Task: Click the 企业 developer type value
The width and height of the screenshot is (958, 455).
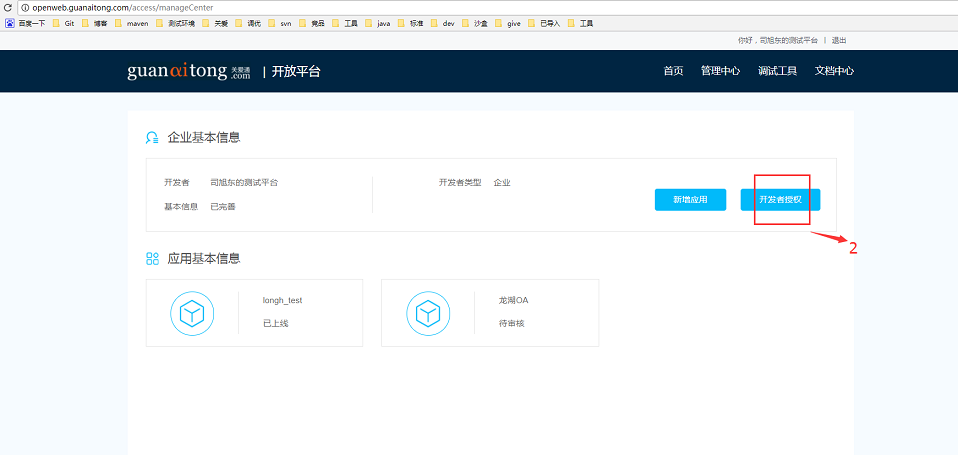Action: point(502,183)
